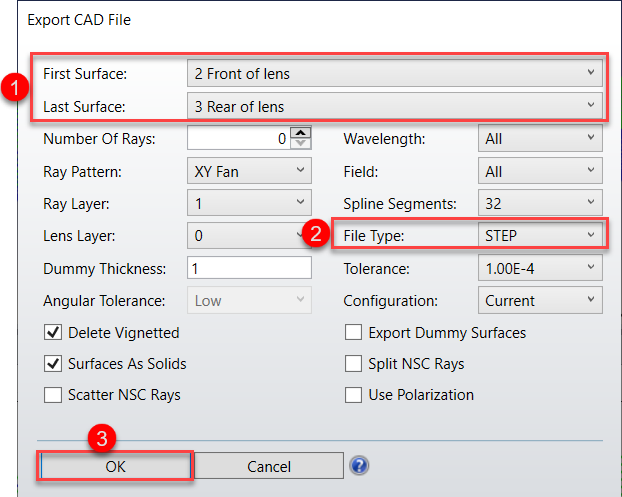The image size is (622, 497).
Task: Change the Ray Pattern from XY Fan
Action: (x=249, y=172)
